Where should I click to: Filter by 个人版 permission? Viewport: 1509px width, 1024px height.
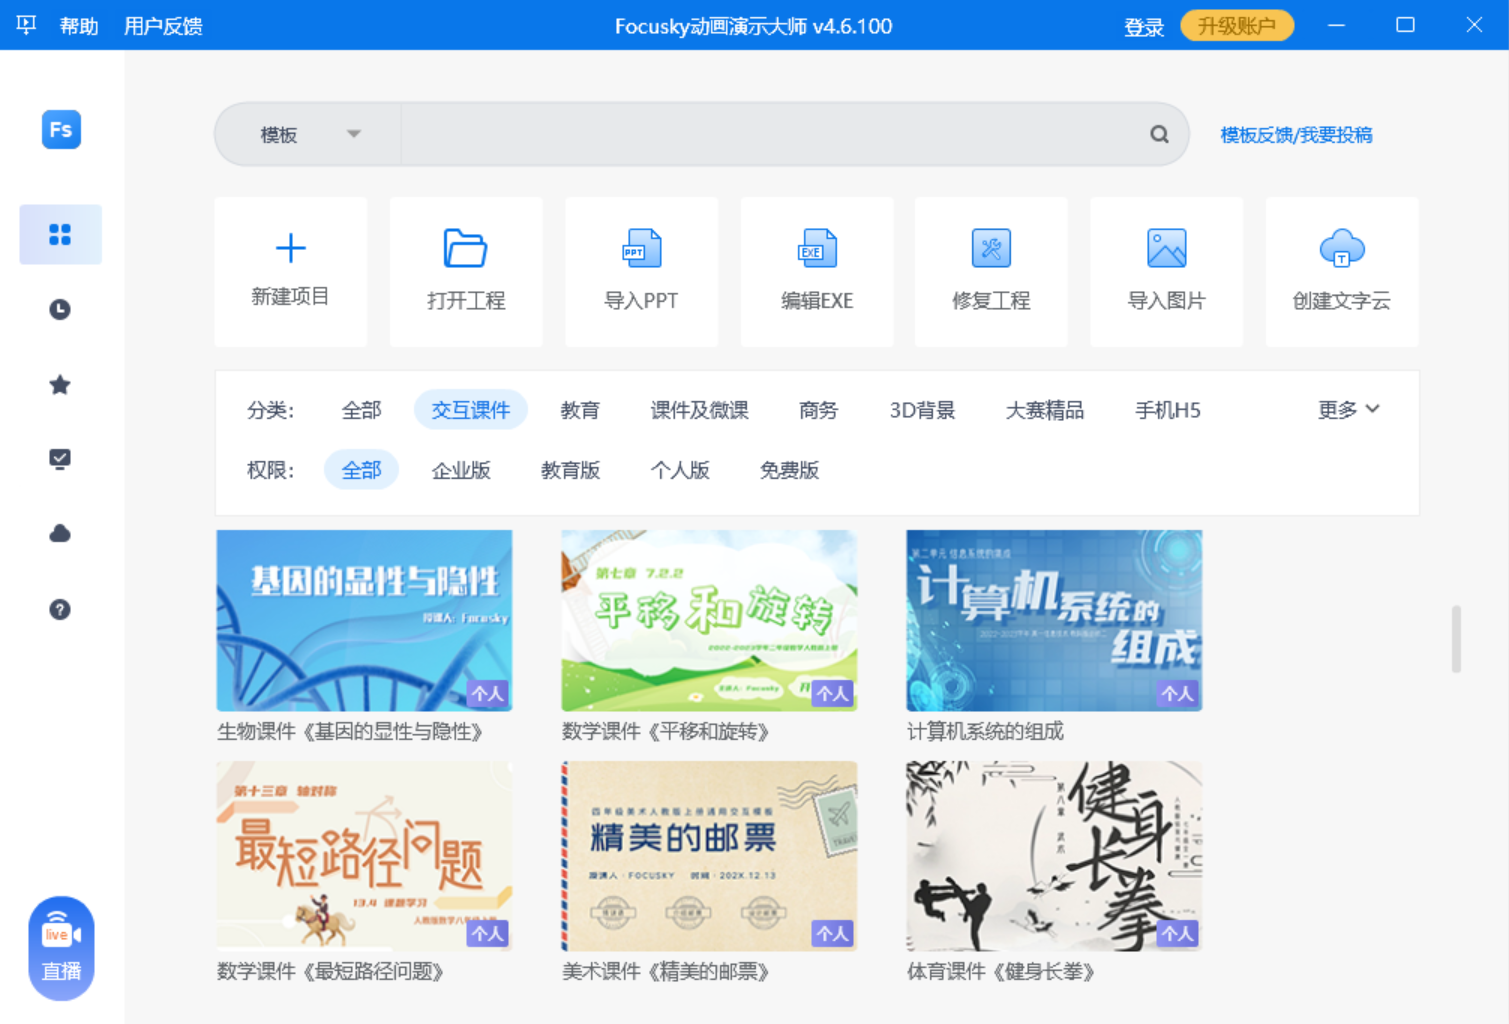point(680,470)
